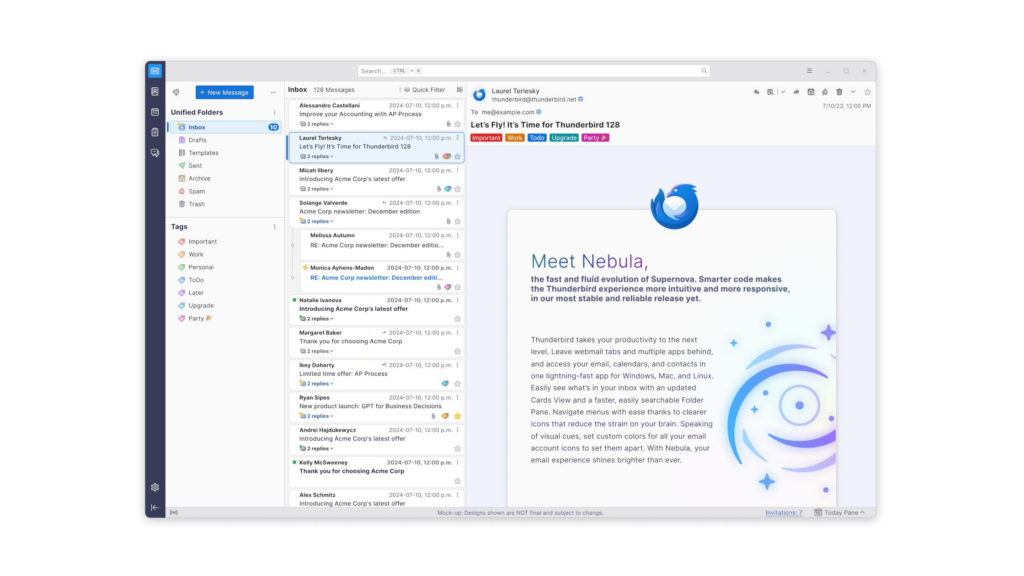Screen dimensions: 1024x576
Task: Star the Natalie Ivanova message
Action: (x=458, y=319)
